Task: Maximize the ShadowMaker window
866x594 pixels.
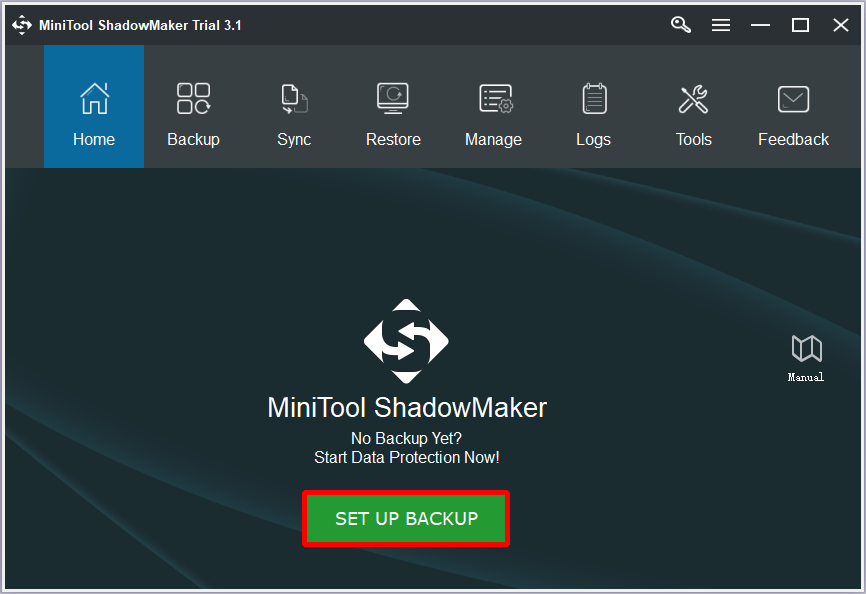Action: tap(800, 25)
